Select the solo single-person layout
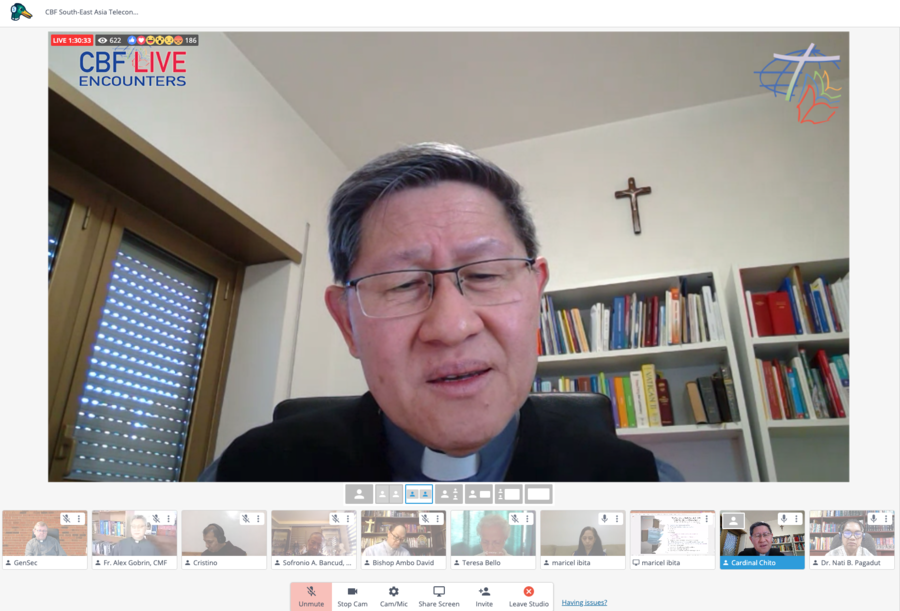This screenshot has height=611, width=900. (359, 494)
